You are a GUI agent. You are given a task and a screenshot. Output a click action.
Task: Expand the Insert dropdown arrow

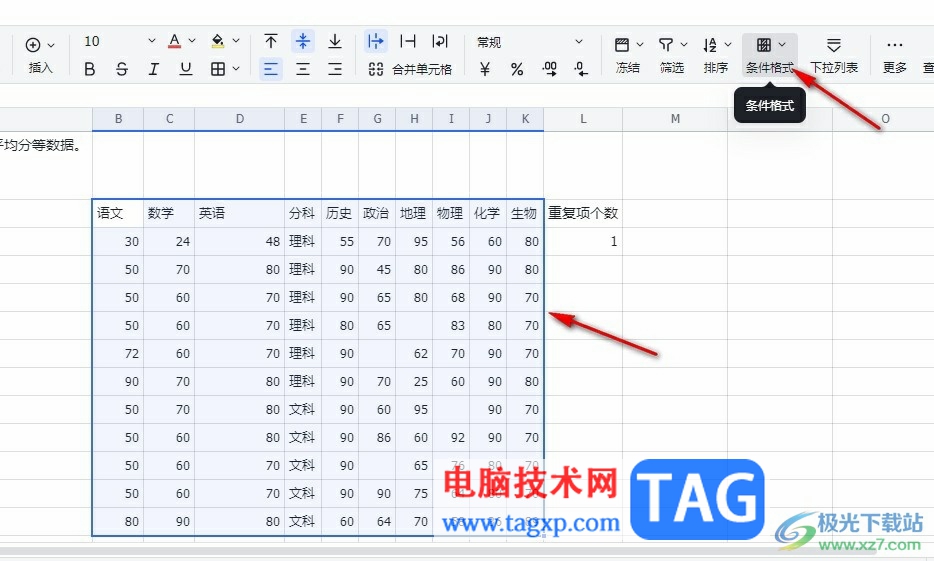[51, 45]
